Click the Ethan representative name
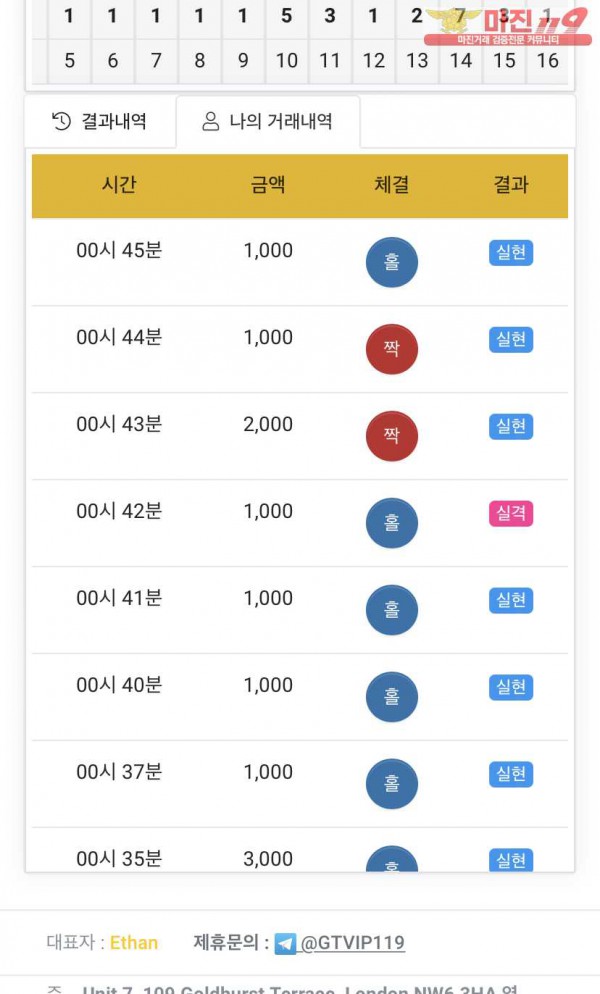The image size is (600, 994). click(x=134, y=943)
